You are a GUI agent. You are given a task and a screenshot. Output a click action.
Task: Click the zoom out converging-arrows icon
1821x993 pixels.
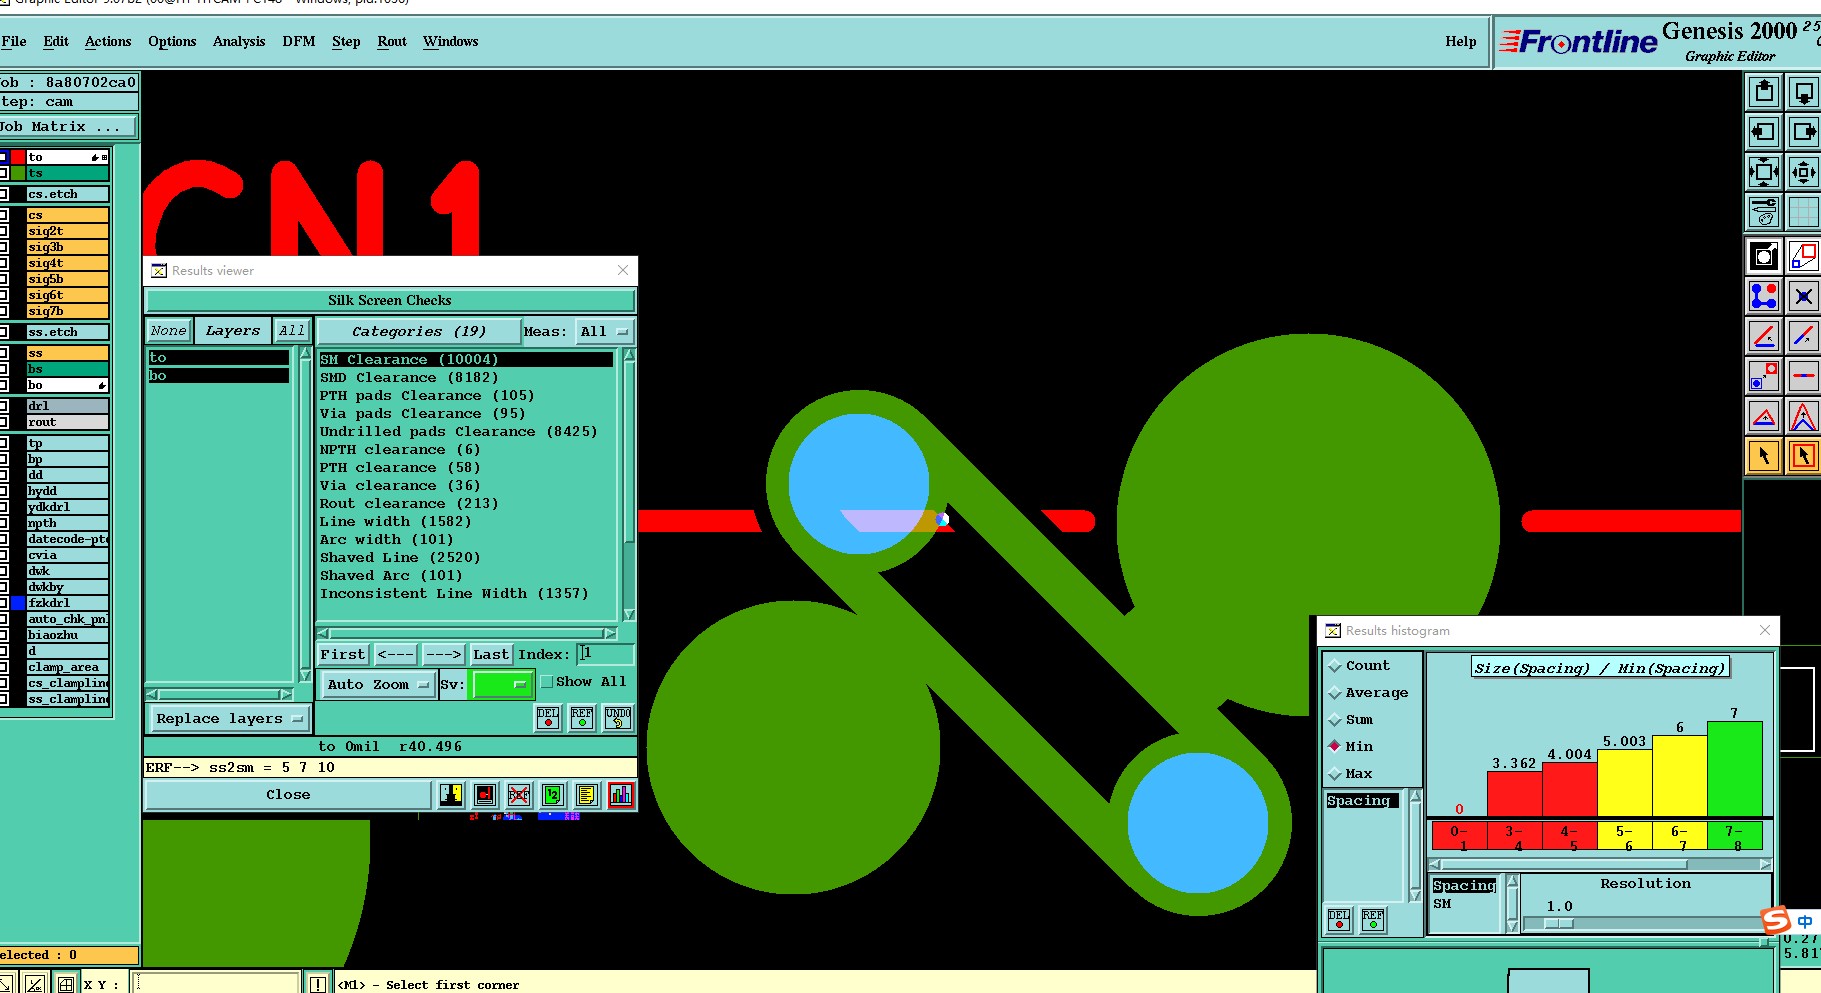point(1803,172)
